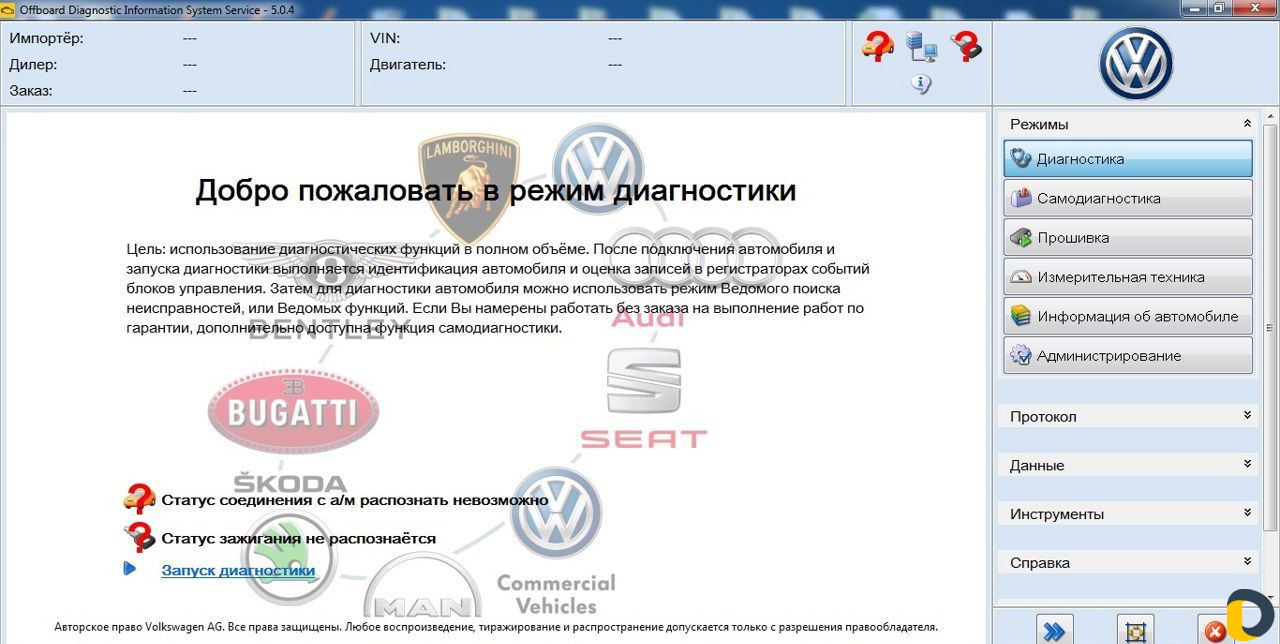Click the Авторское право Volkswagen AG notice
Screen dimensions: 1280x644
496,627
